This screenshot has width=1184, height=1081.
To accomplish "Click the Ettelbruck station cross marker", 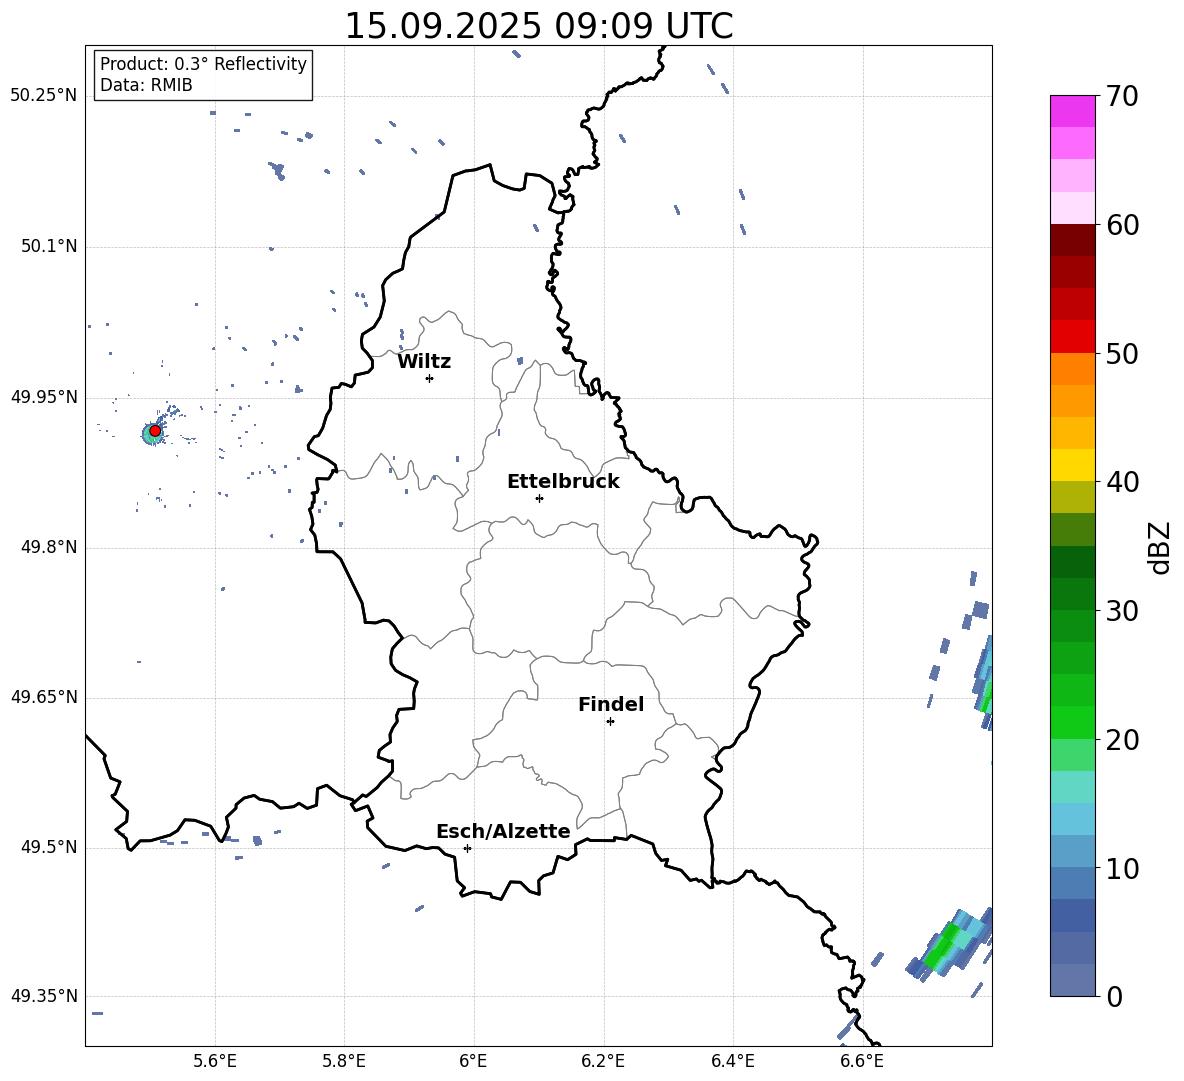I will click(x=539, y=498).
